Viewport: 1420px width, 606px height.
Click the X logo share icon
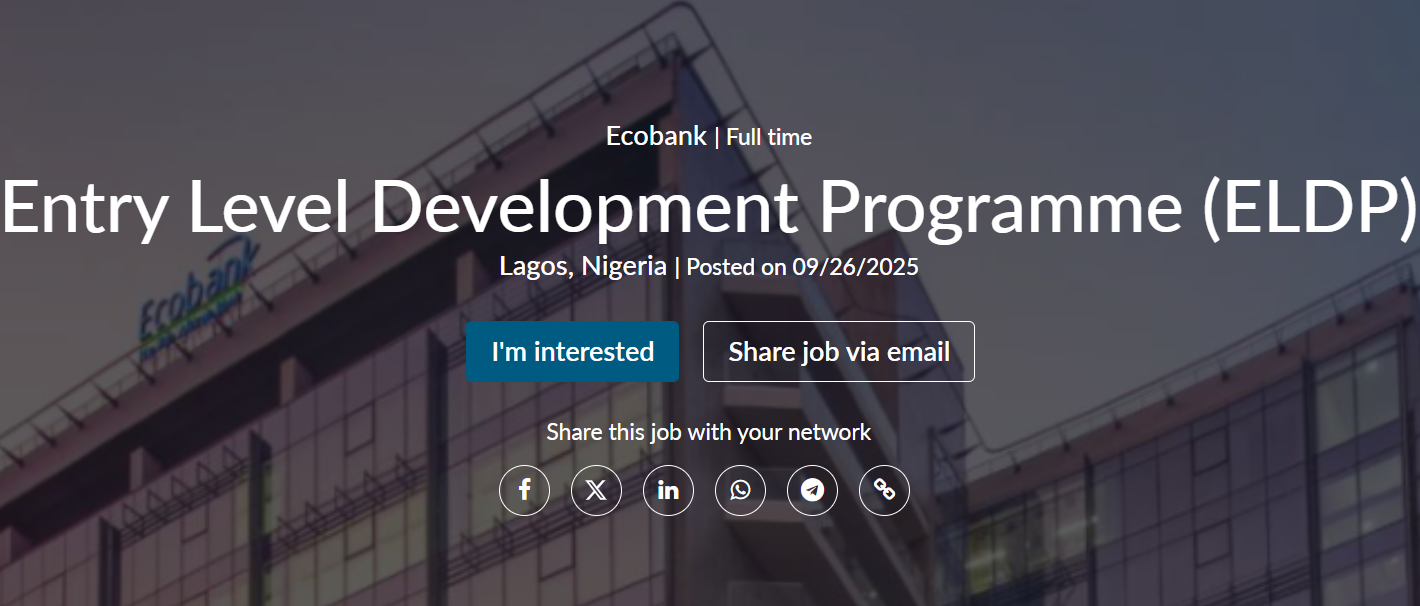pyautogui.click(x=596, y=490)
